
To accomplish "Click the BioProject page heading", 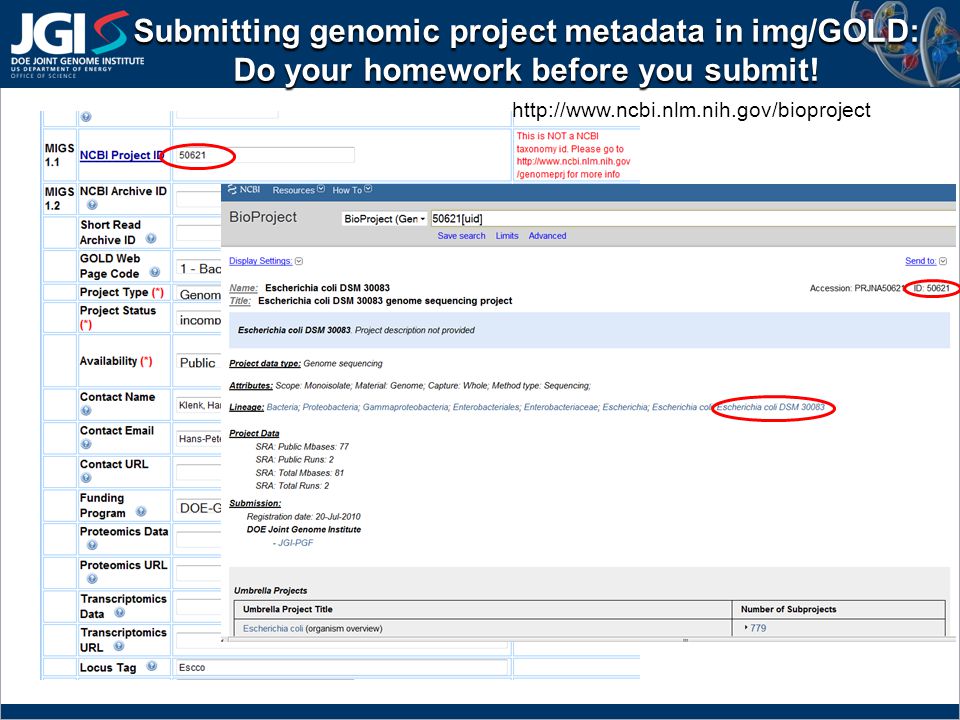I will pyautogui.click(x=263, y=217).
